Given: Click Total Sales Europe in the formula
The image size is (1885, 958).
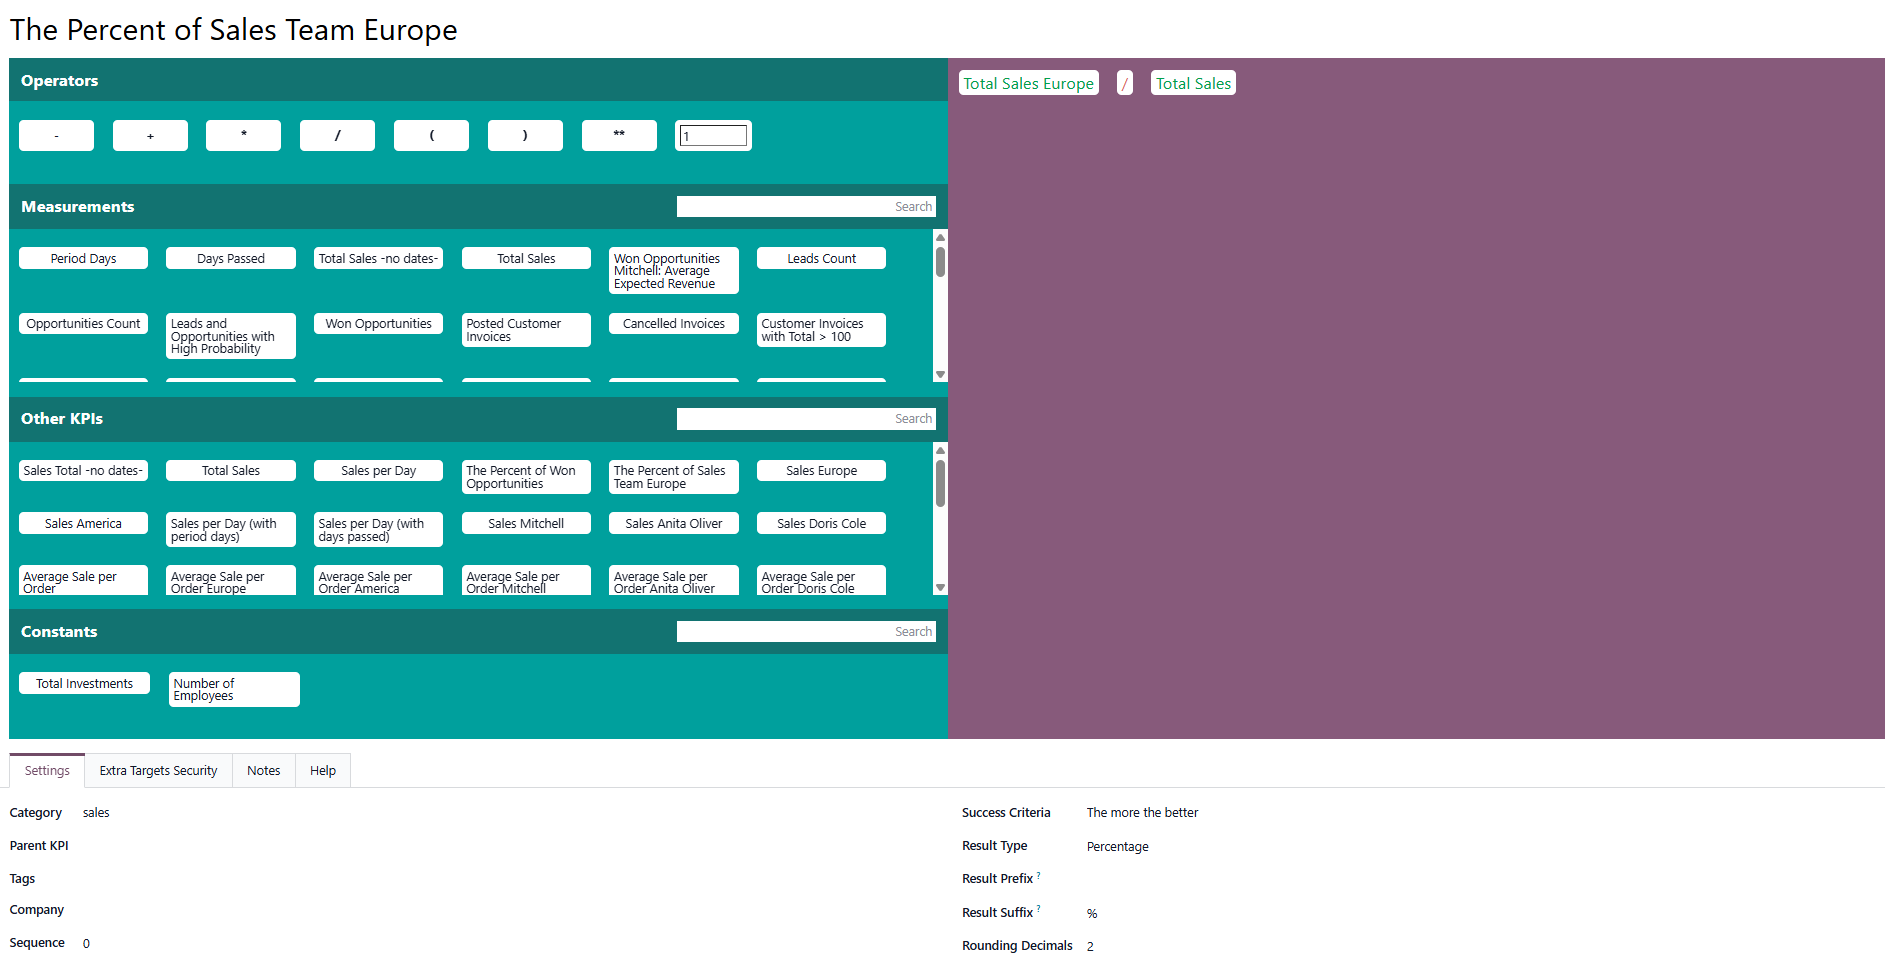Looking at the screenshot, I should click(1028, 83).
